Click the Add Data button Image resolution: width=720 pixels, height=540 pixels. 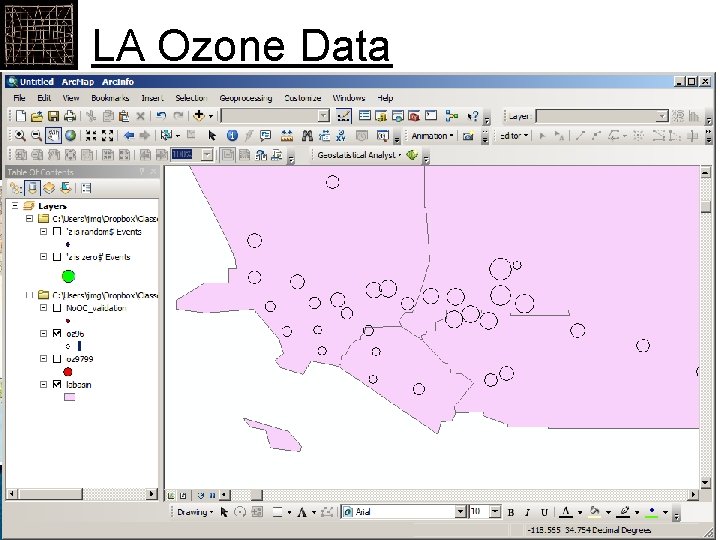tap(199, 116)
